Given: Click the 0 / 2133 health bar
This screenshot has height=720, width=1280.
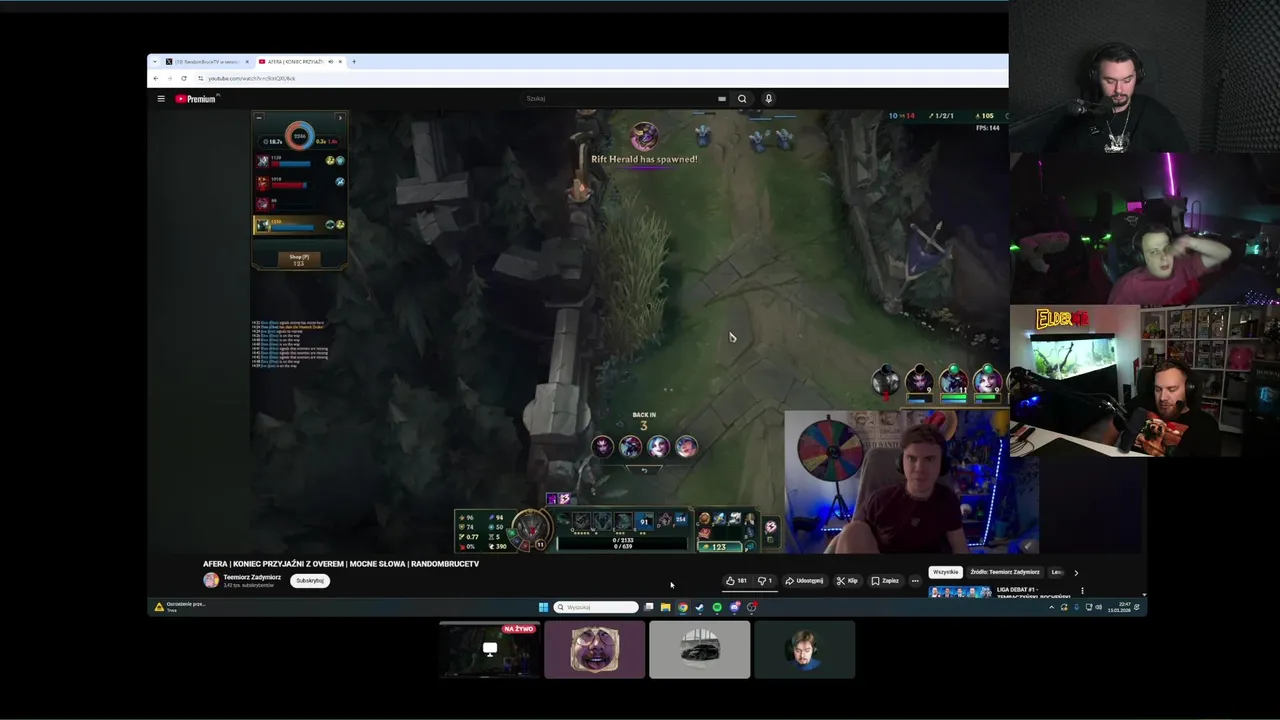Looking at the screenshot, I should [622, 540].
